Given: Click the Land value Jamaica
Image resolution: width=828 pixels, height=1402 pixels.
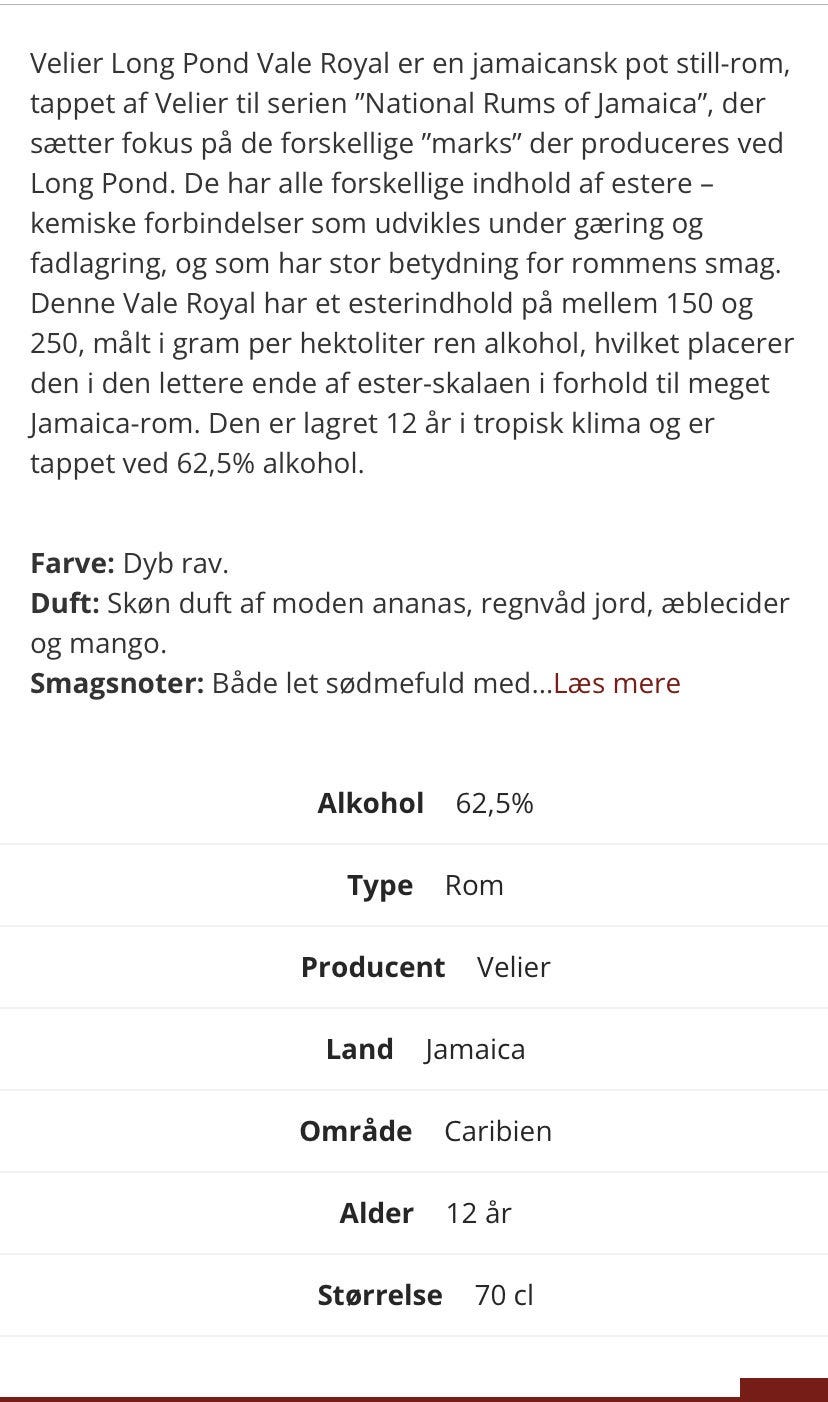Looking at the screenshot, I should coord(475,1049).
